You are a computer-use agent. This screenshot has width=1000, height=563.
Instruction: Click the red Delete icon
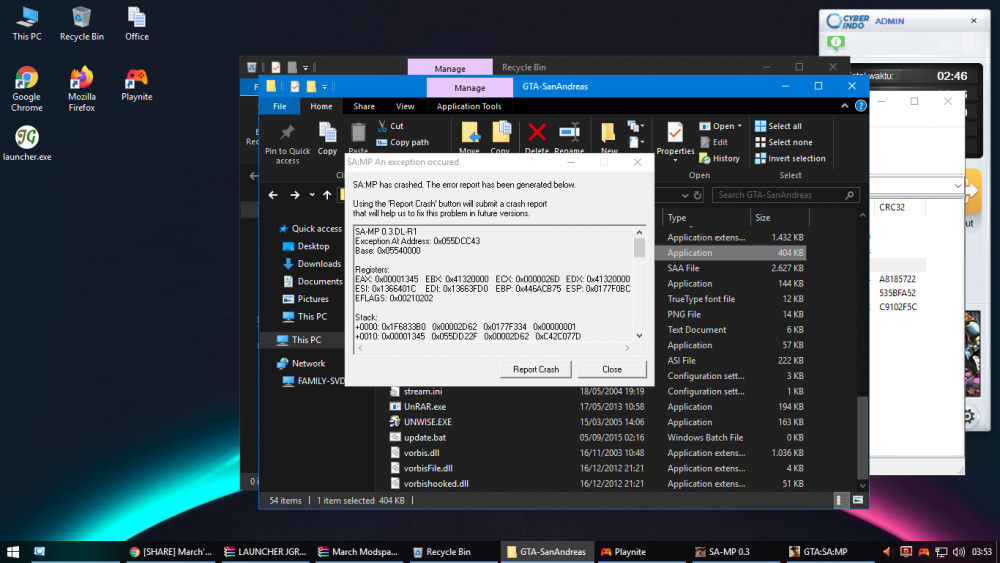537,133
